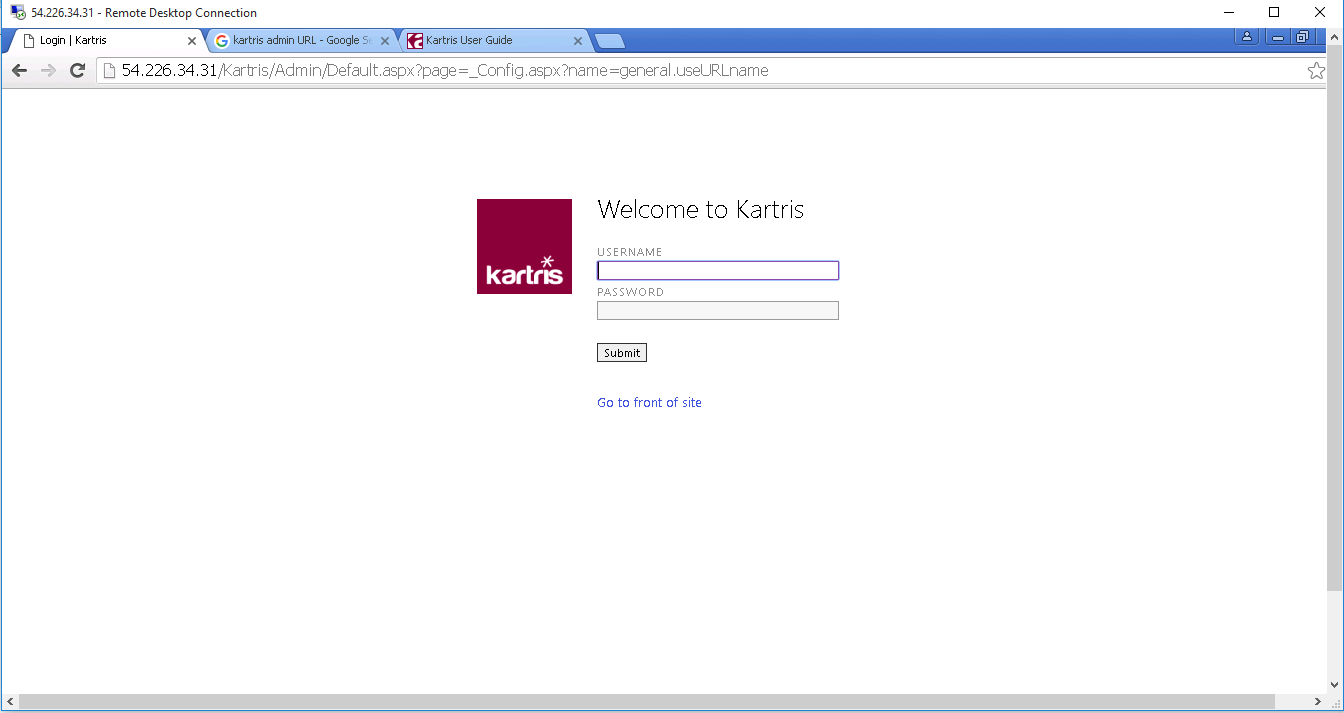Viewport: 1344px width, 713px height.
Task: Navigate back with the browser arrow
Action: tap(19, 70)
